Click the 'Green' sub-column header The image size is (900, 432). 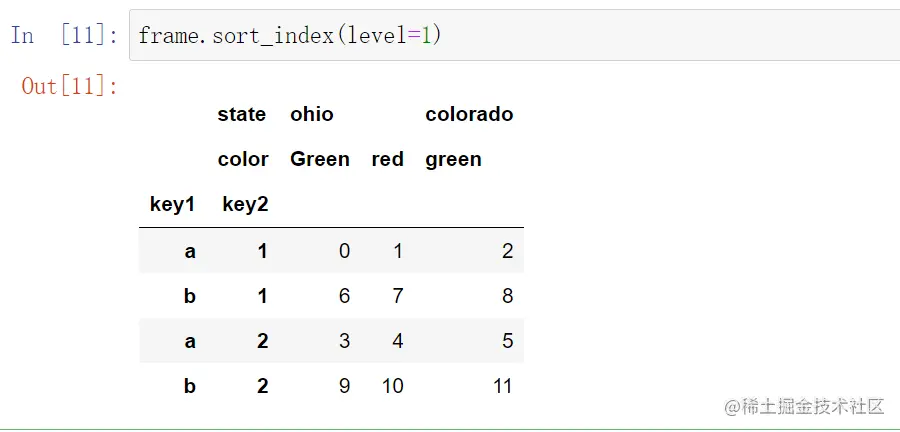pos(320,159)
